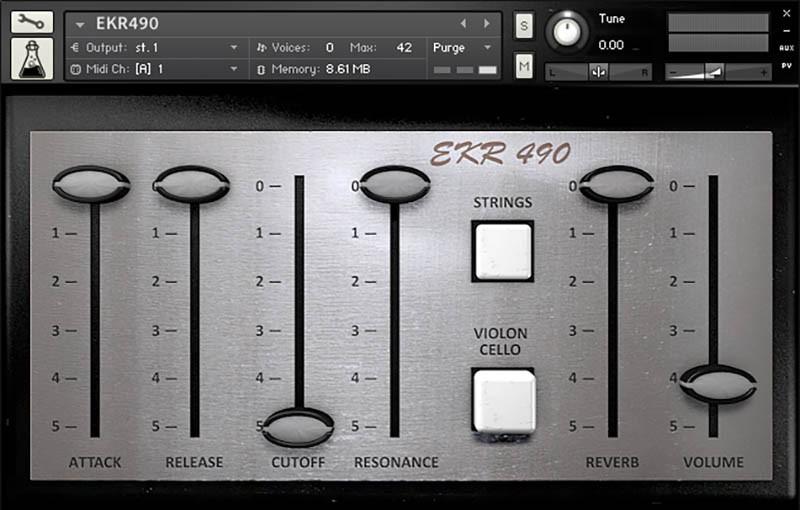Toggle the Solo S button
This screenshot has width=800, height=510.
pyautogui.click(x=524, y=26)
